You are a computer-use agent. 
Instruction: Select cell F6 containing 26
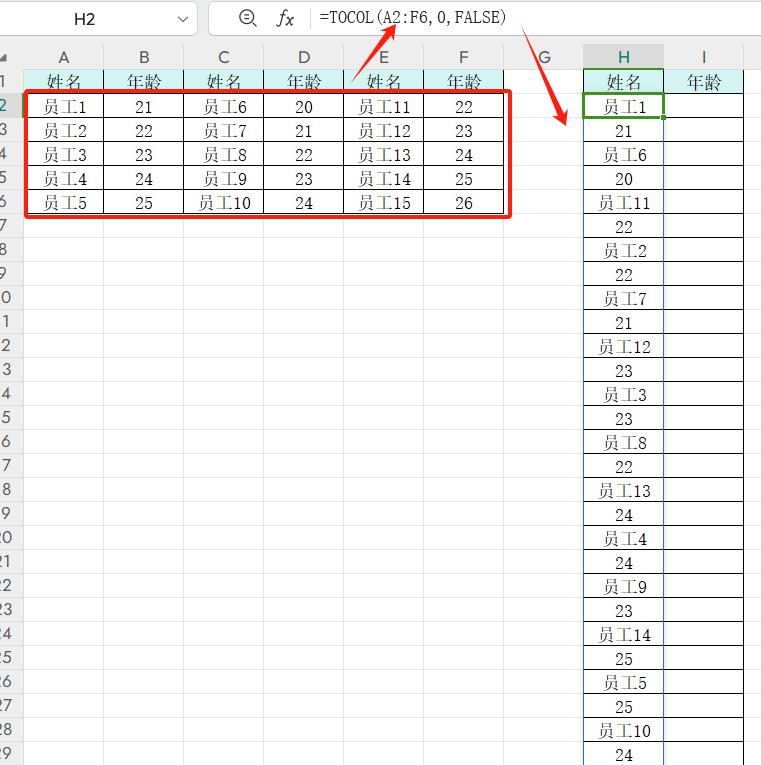pyautogui.click(x=463, y=201)
